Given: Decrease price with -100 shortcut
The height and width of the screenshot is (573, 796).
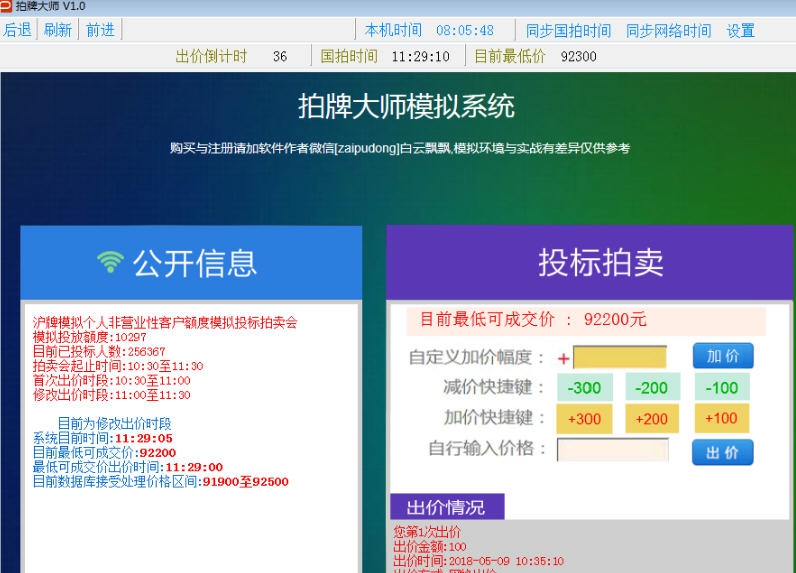Looking at the screenshot, I should [722, 388].
